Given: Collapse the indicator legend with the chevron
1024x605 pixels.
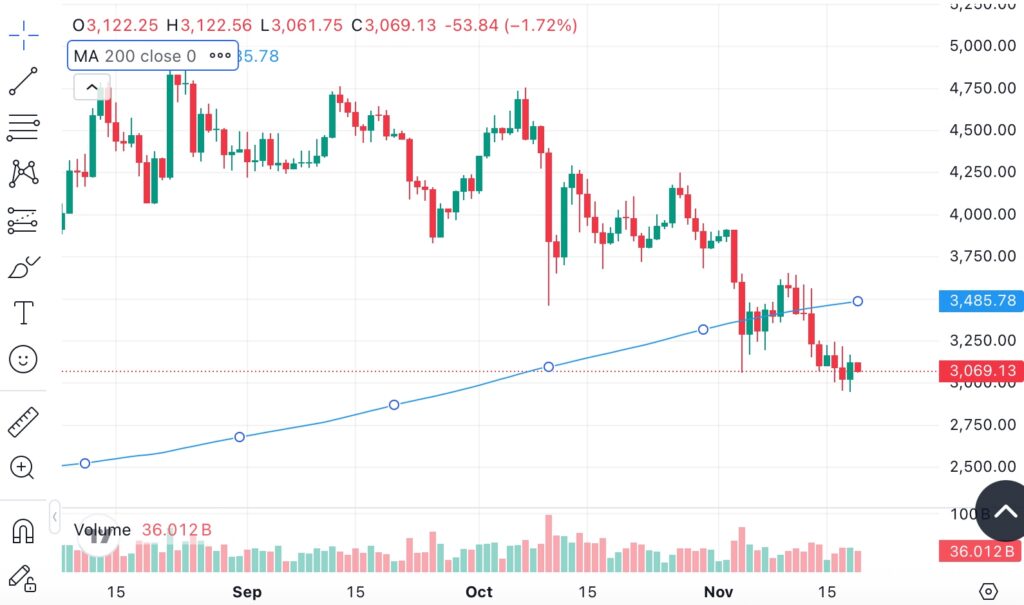Looking at the screenshot, I should pos(91,87).
